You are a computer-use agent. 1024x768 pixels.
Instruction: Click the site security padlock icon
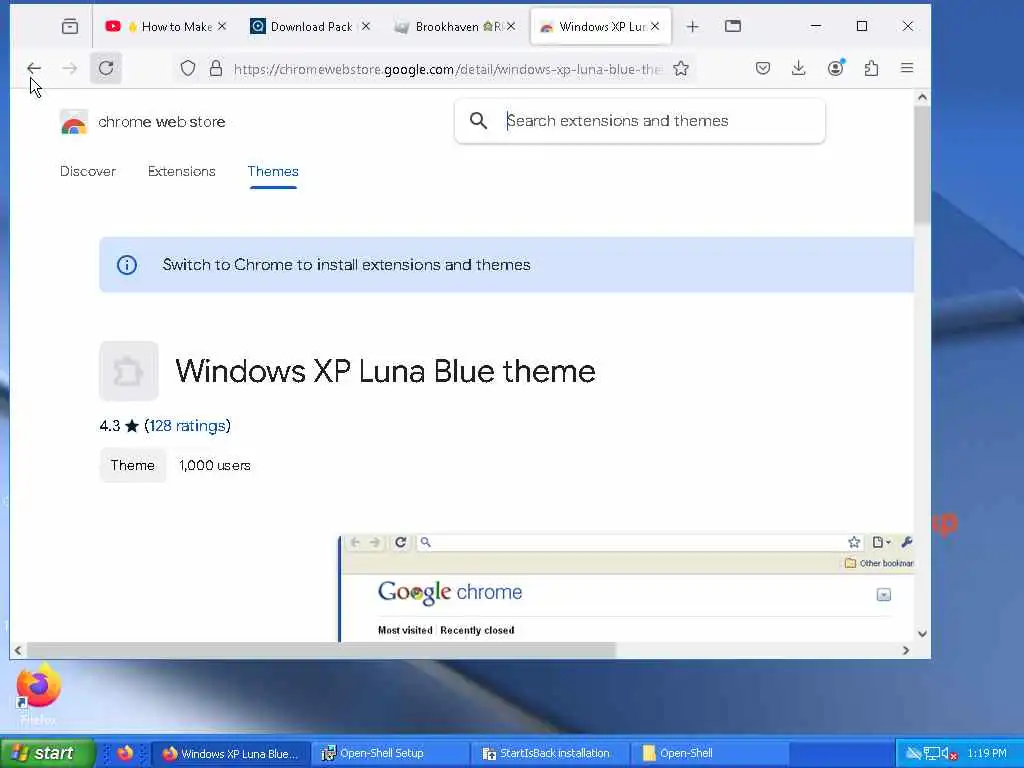pyautogui.click(x=216, y=69)
